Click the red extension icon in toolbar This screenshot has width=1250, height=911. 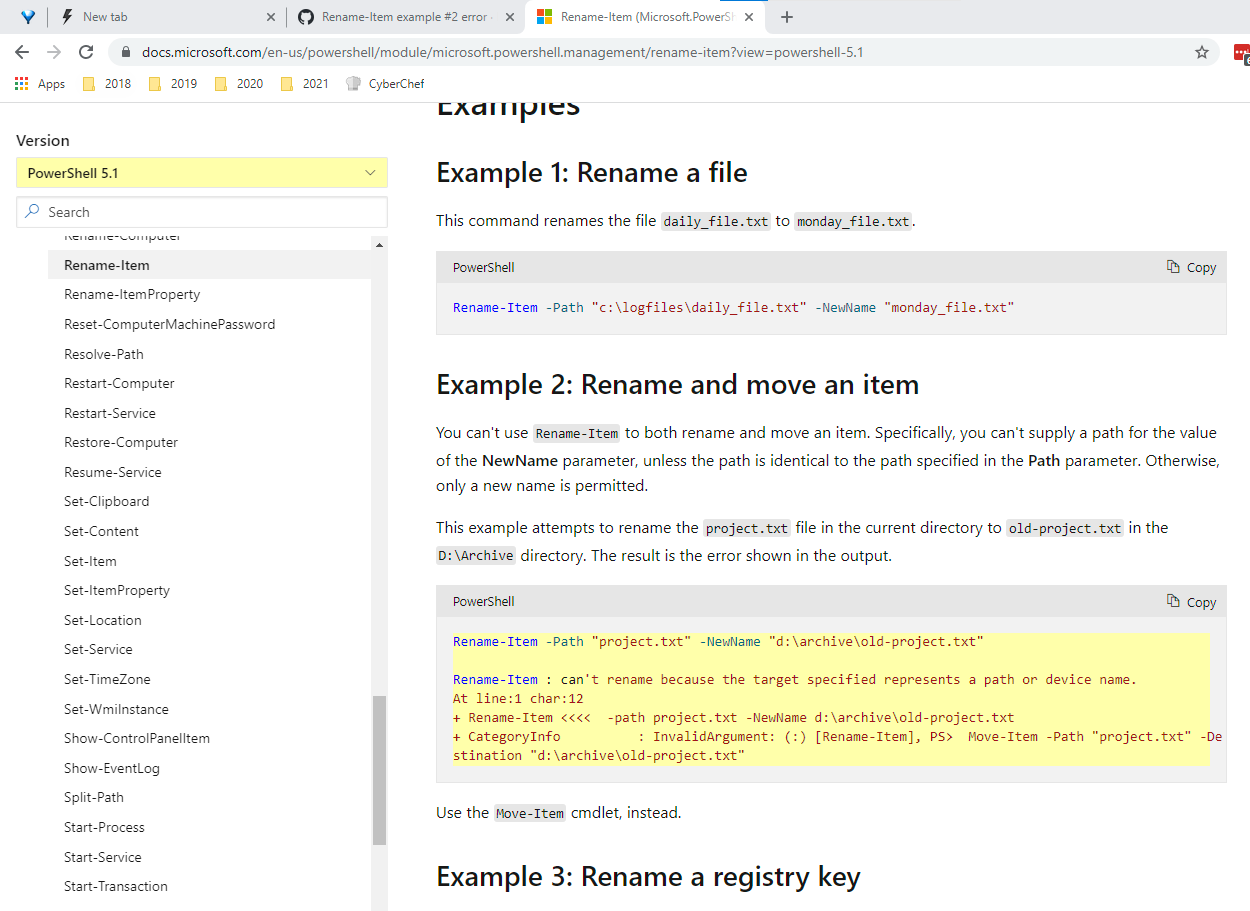pos(1241,52)
